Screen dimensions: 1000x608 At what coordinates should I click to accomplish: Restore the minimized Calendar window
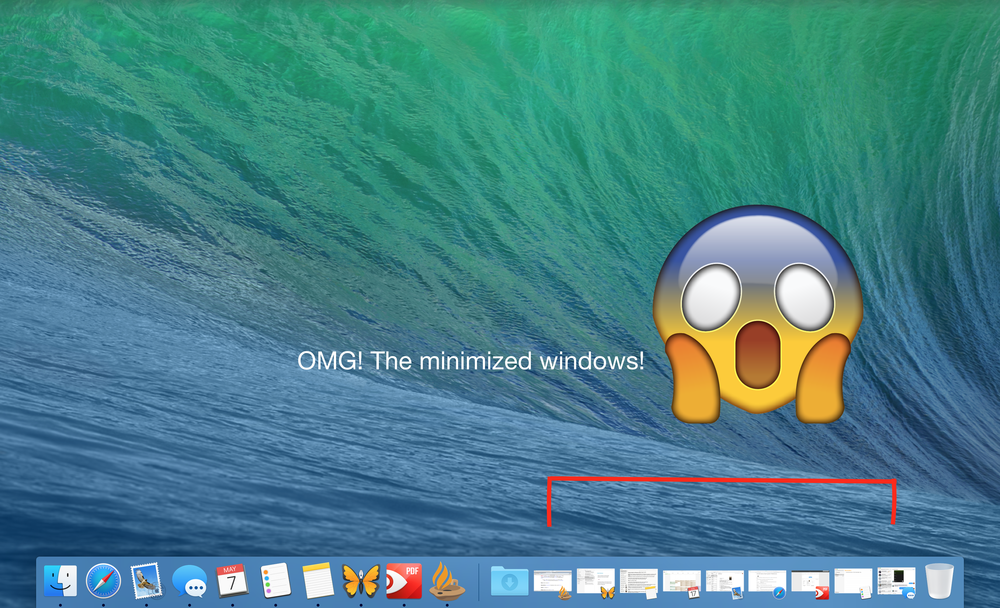click(x=681, y=582)
